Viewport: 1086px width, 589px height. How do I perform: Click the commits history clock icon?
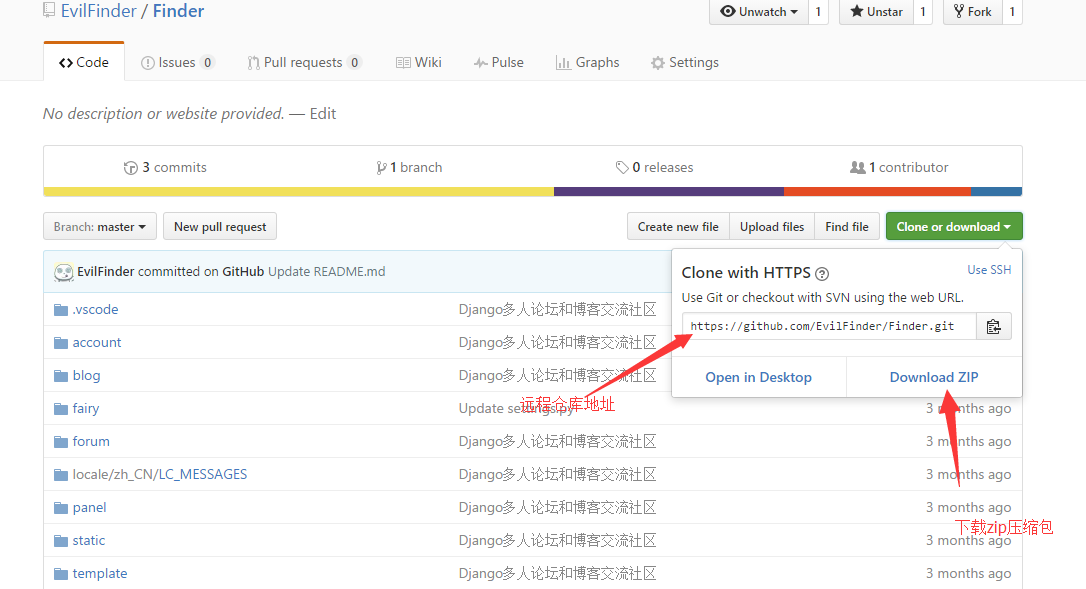tap(130, 168)
